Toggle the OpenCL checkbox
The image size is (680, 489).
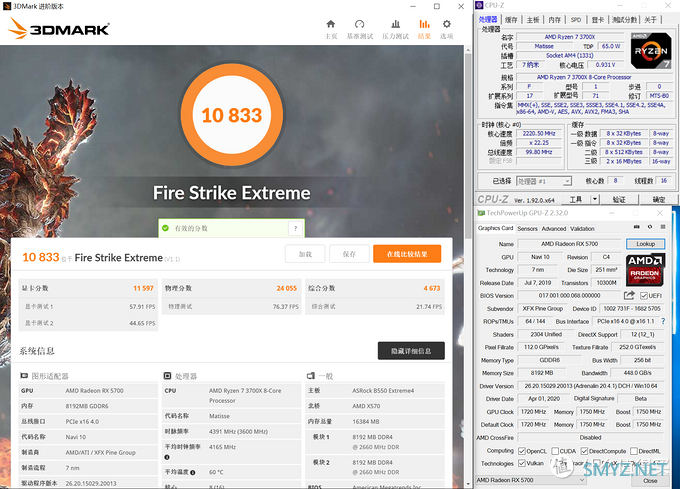[522, 451]
